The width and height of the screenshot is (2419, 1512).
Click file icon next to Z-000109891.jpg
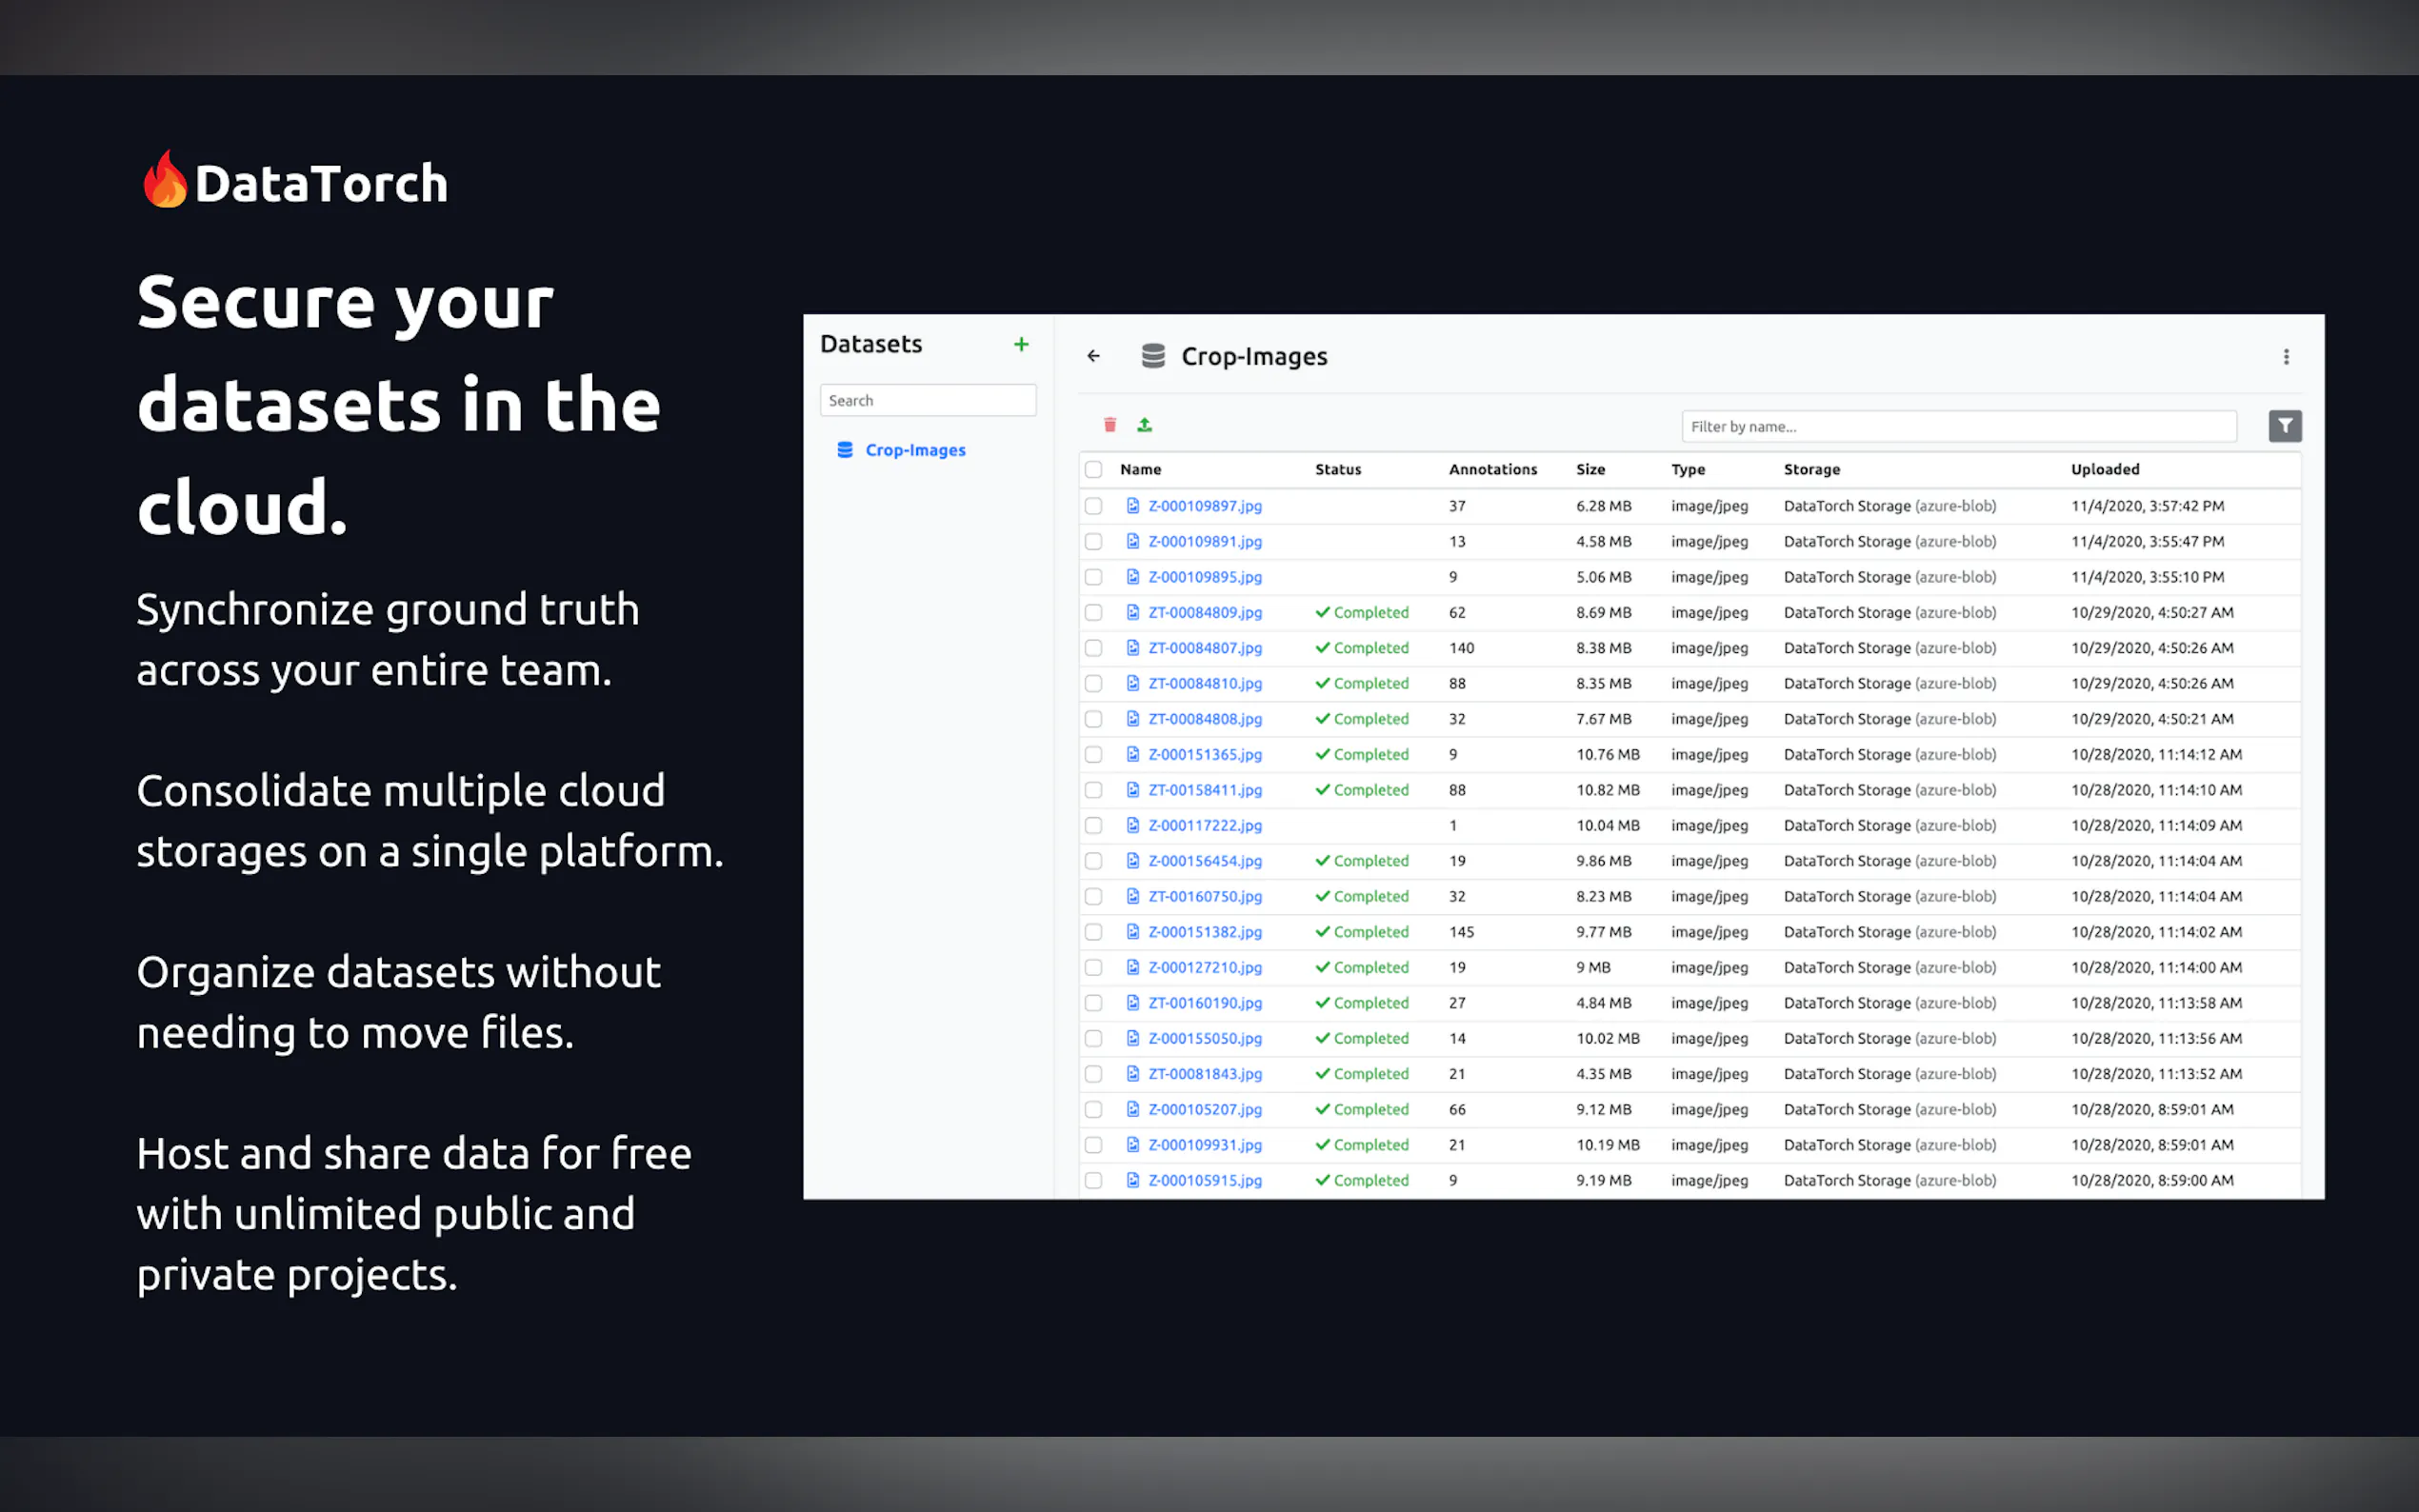click(x=1133, y=541)
